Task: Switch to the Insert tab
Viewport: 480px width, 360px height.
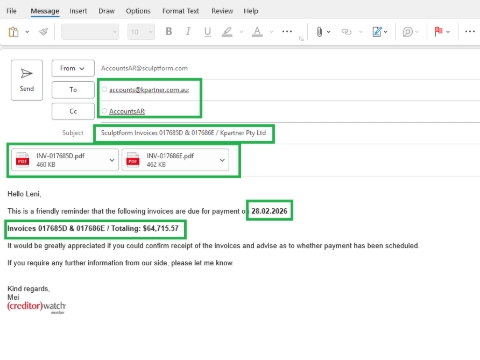Action: click(x=78, y=11)
